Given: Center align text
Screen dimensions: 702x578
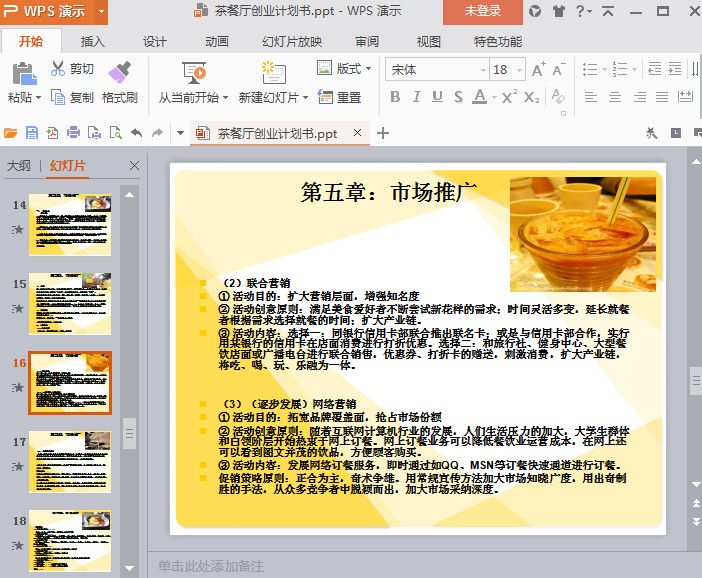Looking at the screenshot, I should 615,97.
